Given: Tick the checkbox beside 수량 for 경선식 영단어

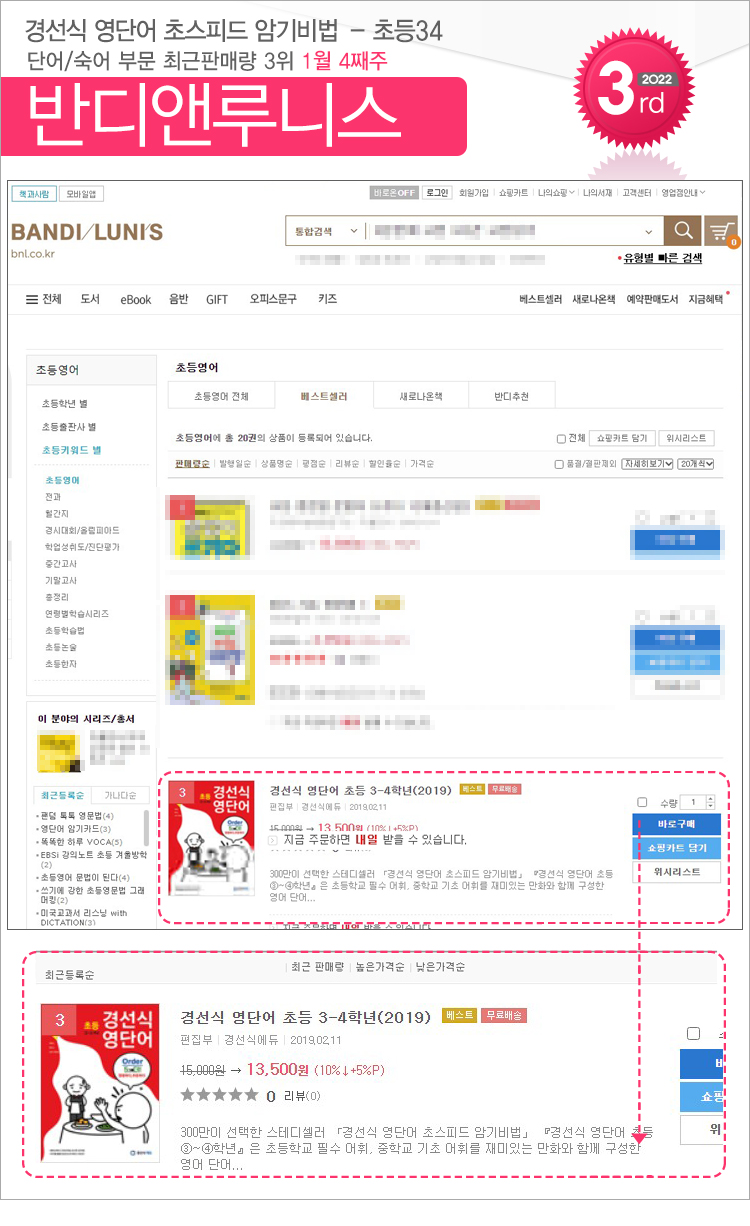Looking at the screenshot, I should (x=642, y=802).
